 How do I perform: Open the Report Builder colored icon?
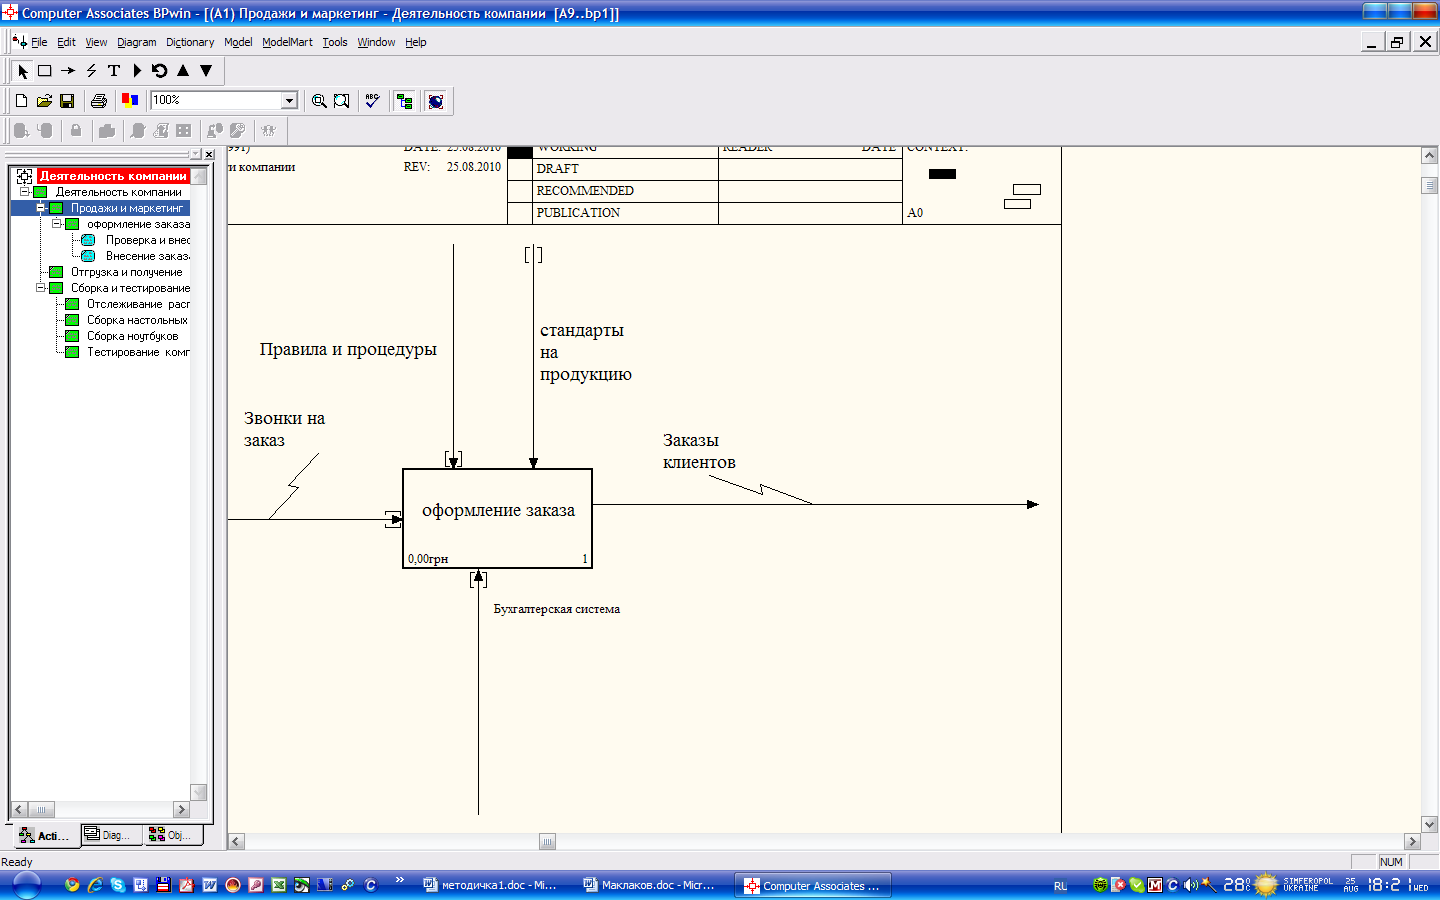click(x=129, y=101)
